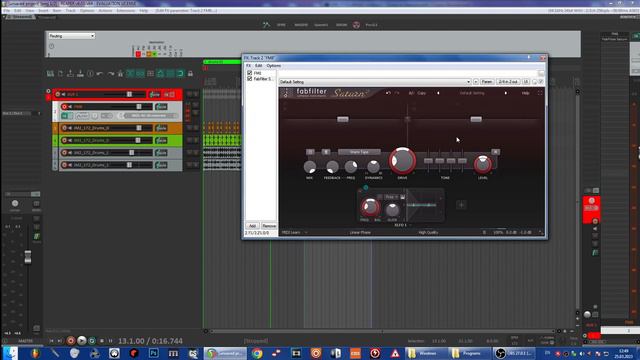Remove the Saturn band with X button
This screenshot has width=640, height=360.
coord(496,152)
